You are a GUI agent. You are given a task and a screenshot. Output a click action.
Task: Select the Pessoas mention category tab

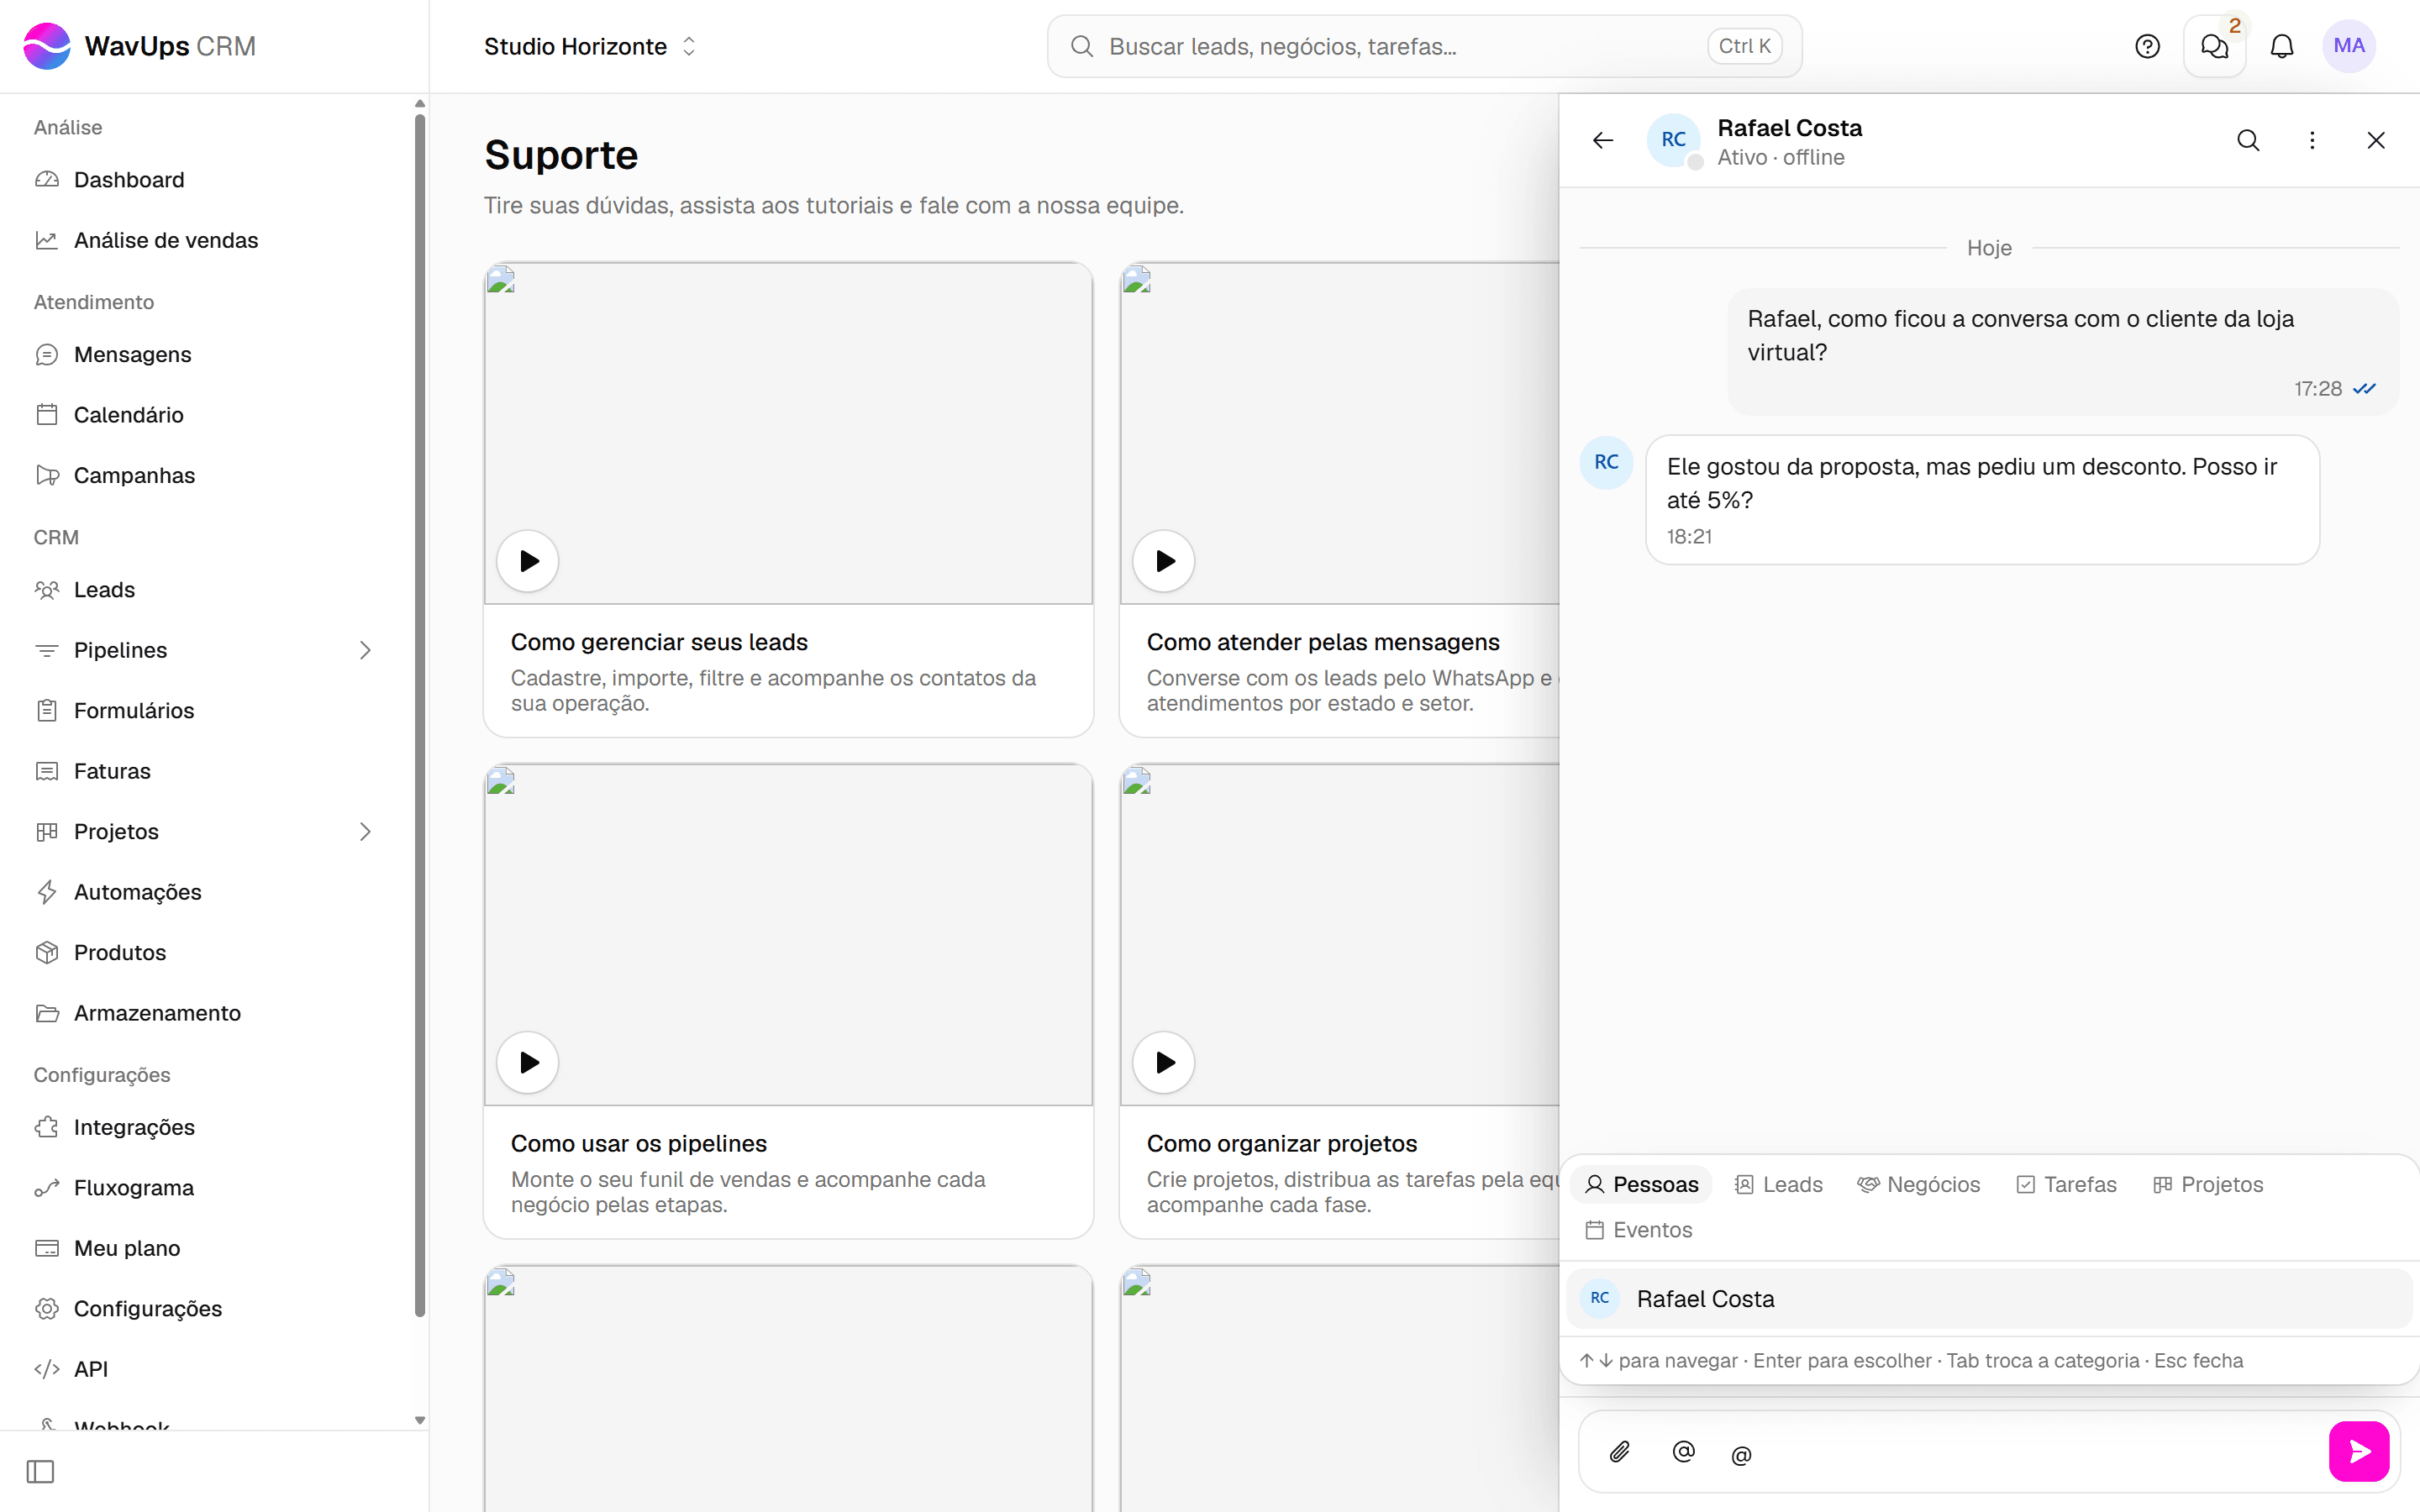[x=1641, y=1184]
